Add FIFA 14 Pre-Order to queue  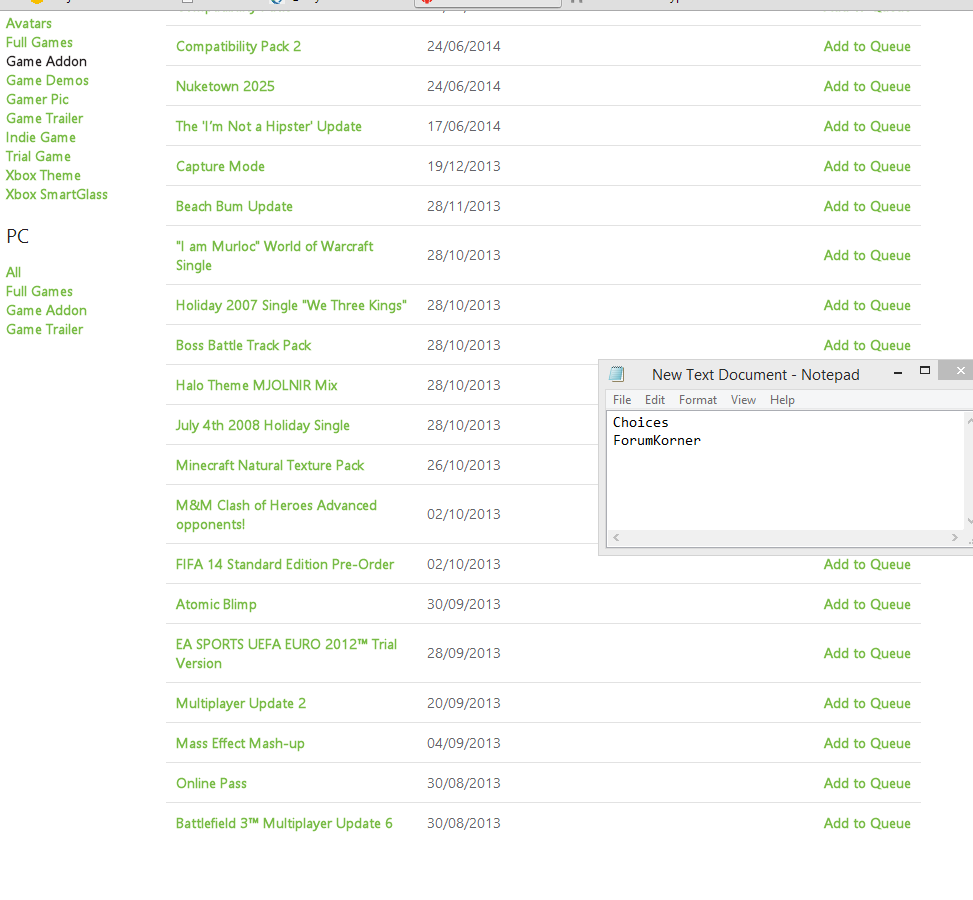(867, 565)
